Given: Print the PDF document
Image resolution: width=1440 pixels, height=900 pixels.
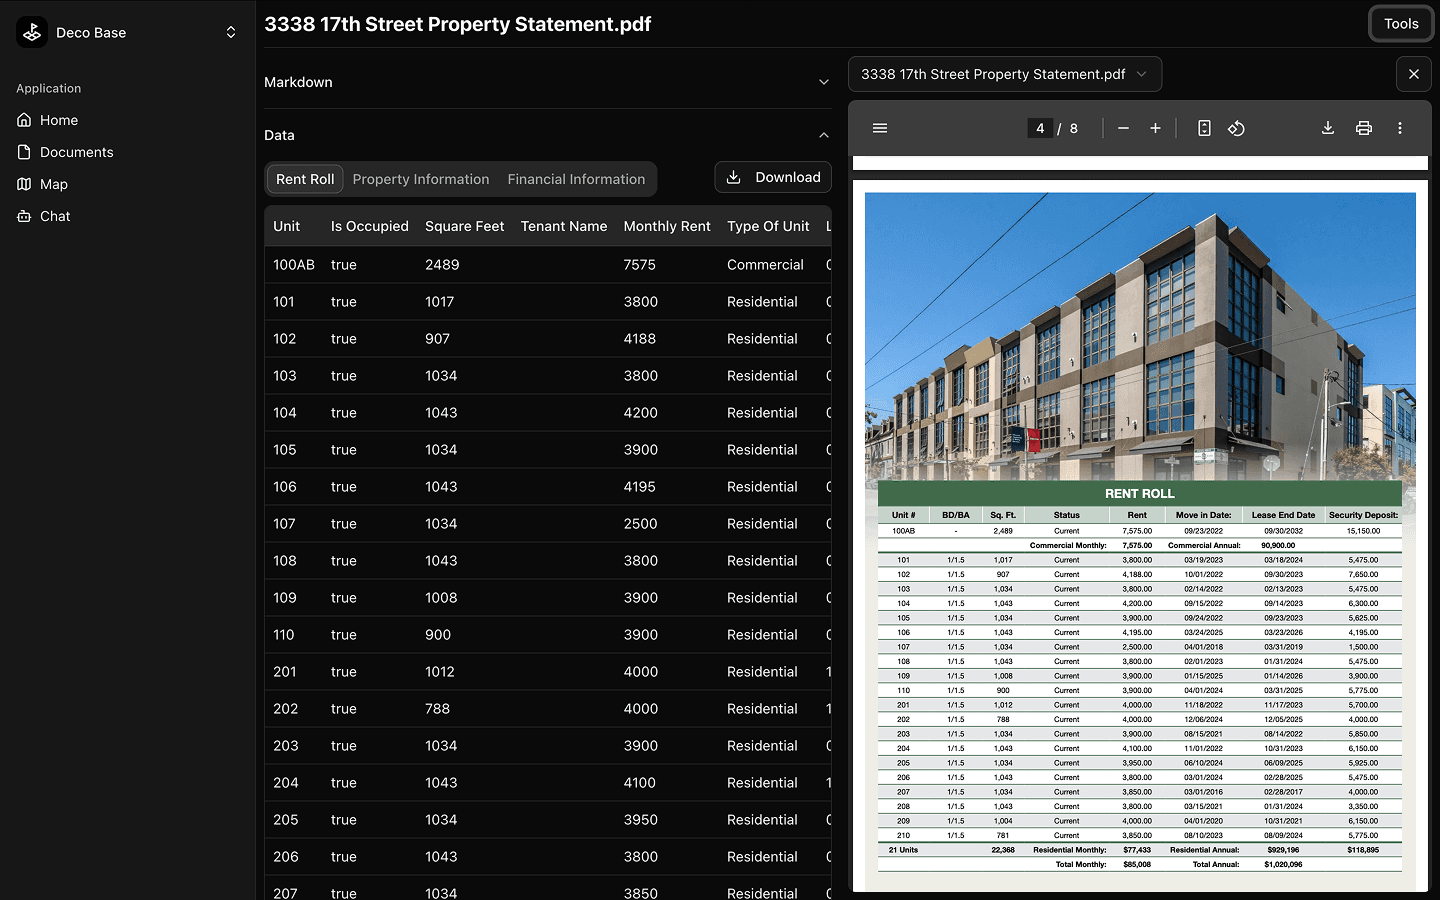Looking at the screenshot, I should 1364,128.
